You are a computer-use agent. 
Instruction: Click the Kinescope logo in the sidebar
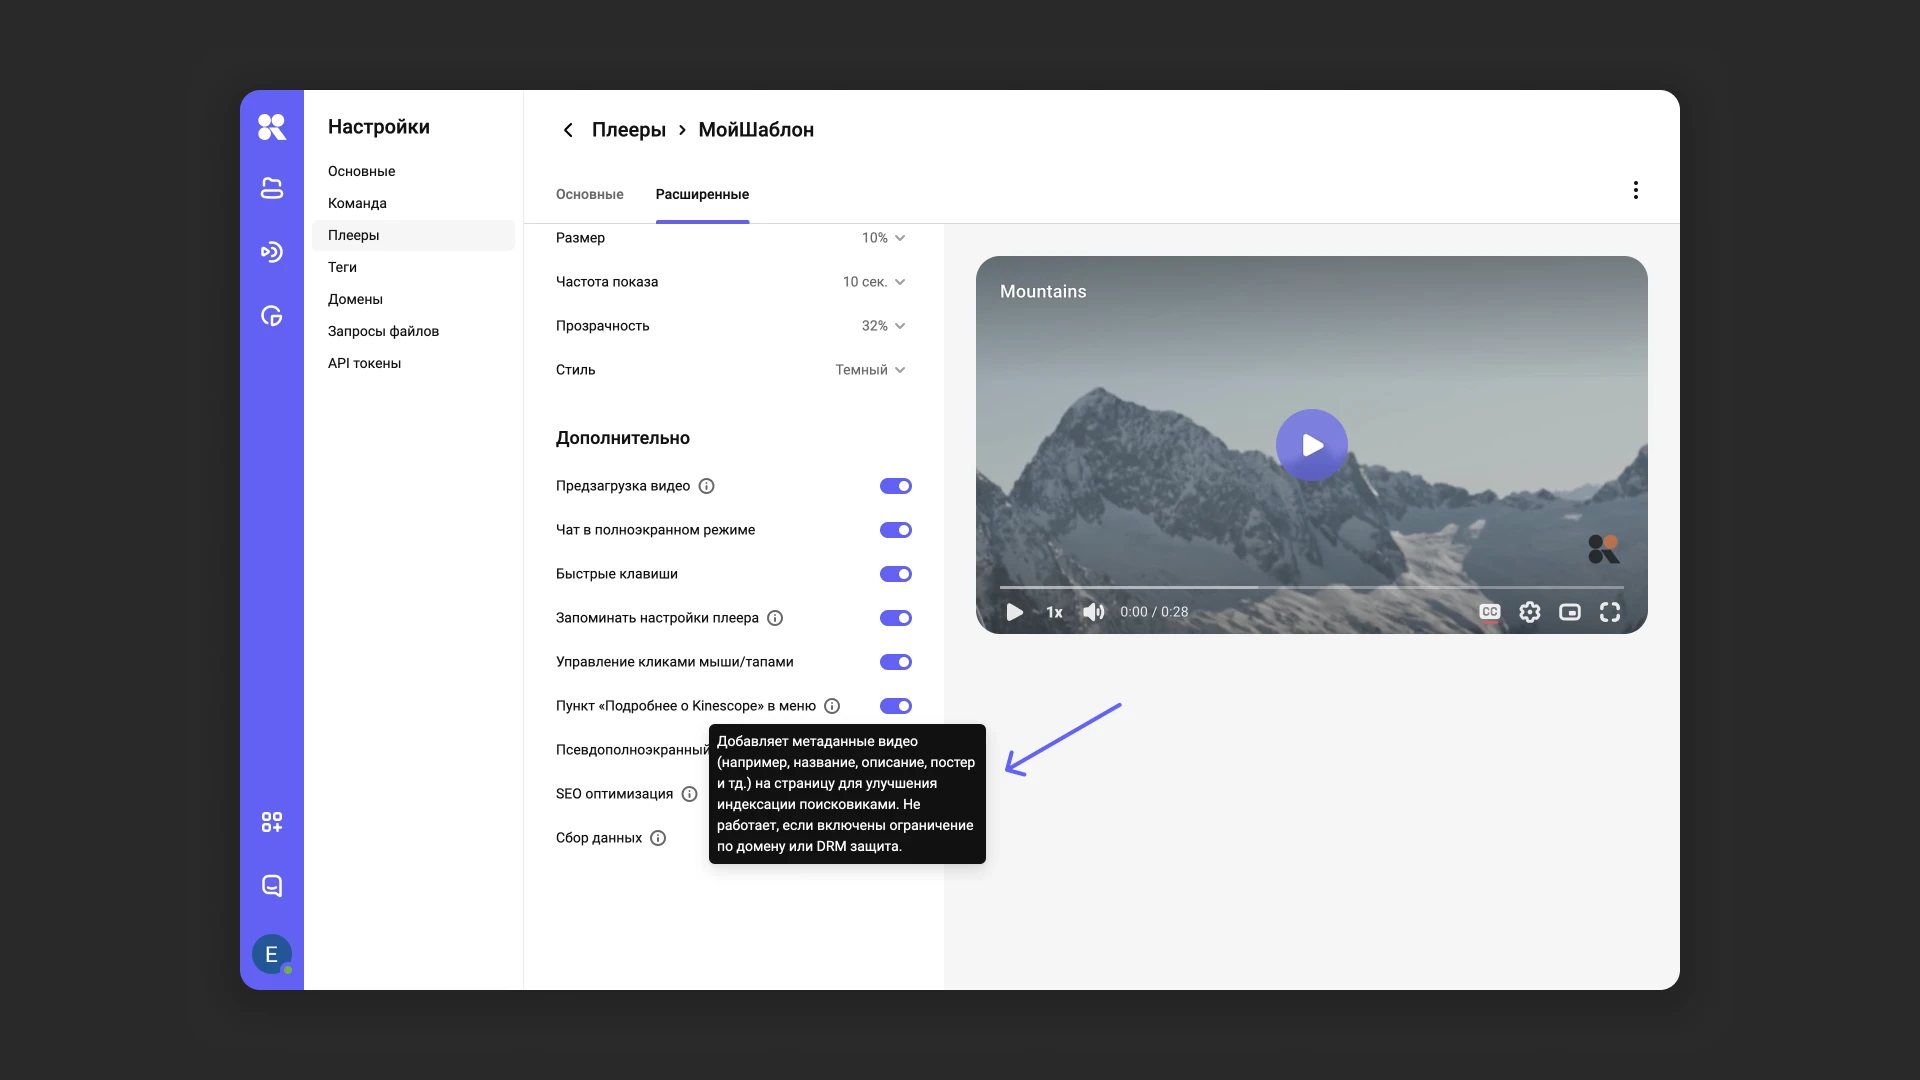pos(272,127)
